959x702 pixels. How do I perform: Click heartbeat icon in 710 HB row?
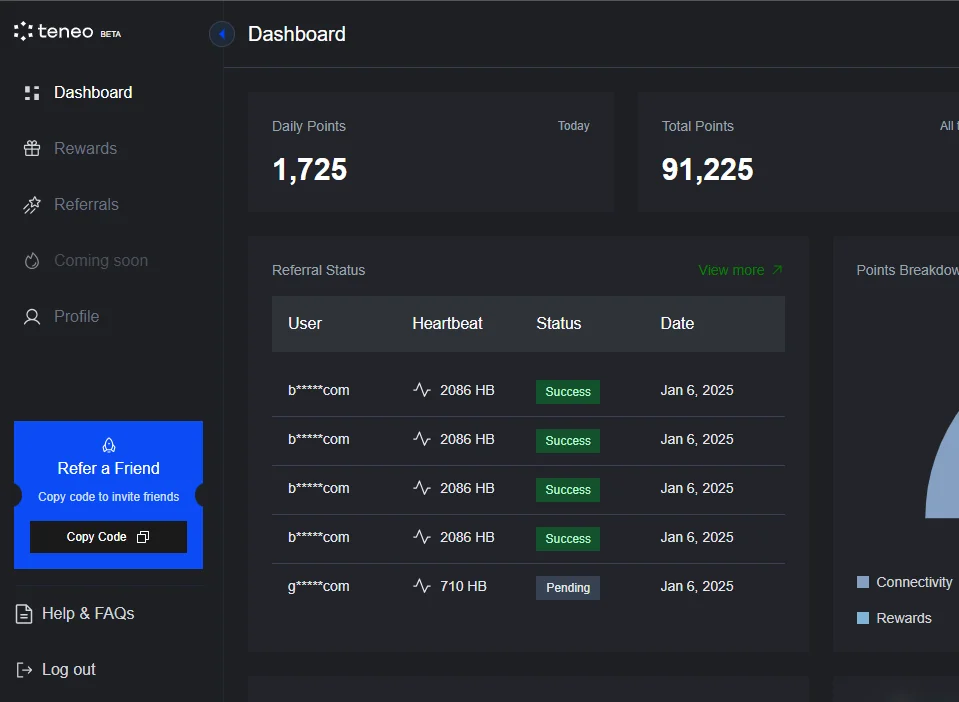tap(422, 586)
